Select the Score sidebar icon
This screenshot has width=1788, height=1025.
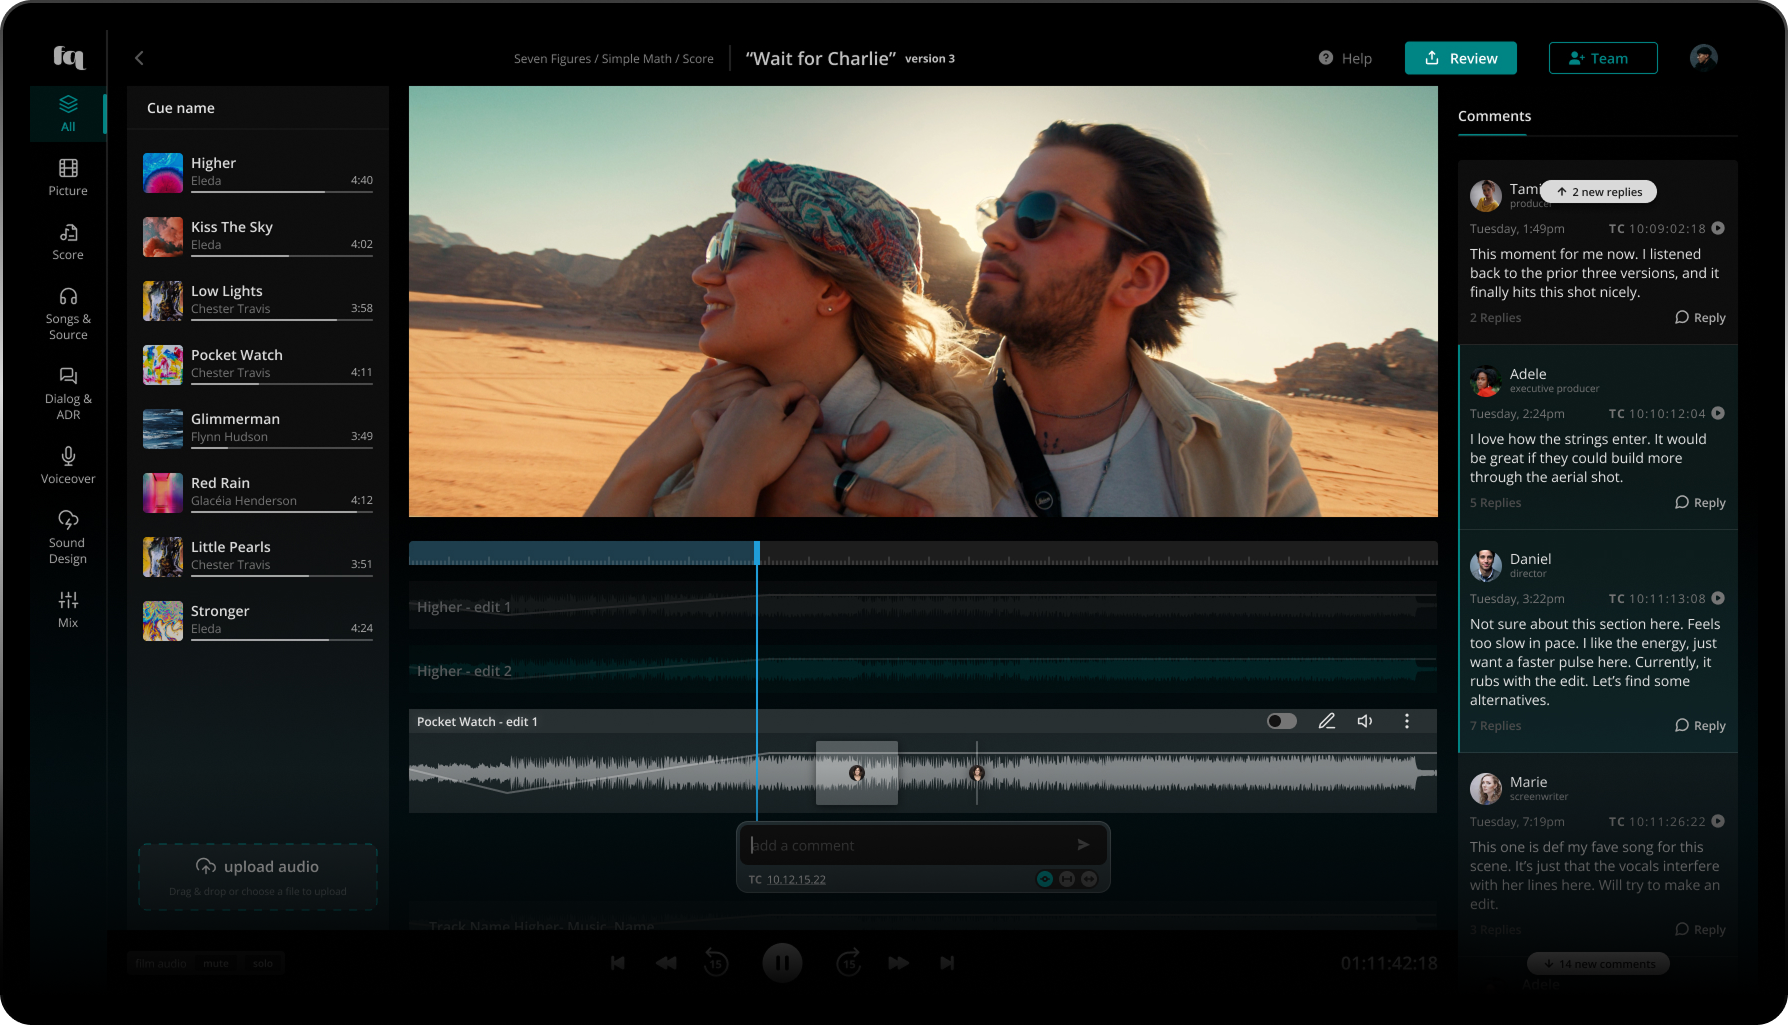[68, 241]
